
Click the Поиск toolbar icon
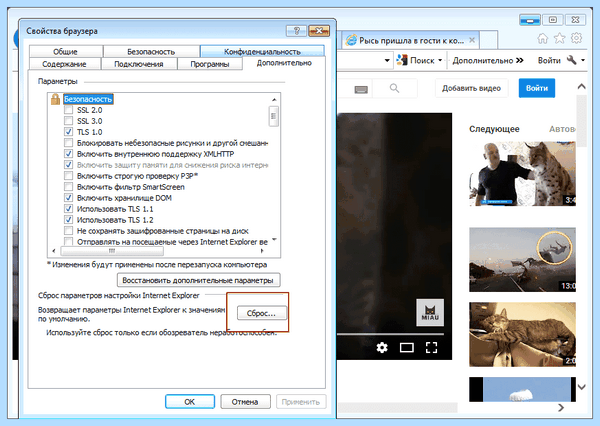[402, 60]
